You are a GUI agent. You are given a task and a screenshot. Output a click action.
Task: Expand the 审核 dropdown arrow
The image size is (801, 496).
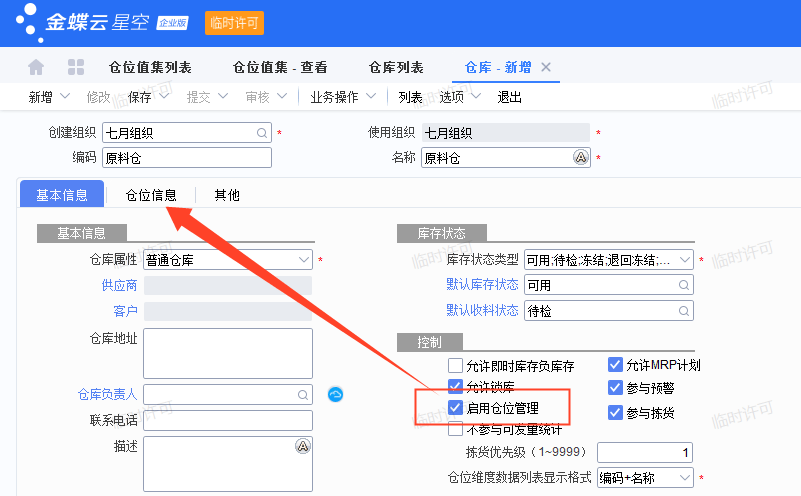[282, 96]
